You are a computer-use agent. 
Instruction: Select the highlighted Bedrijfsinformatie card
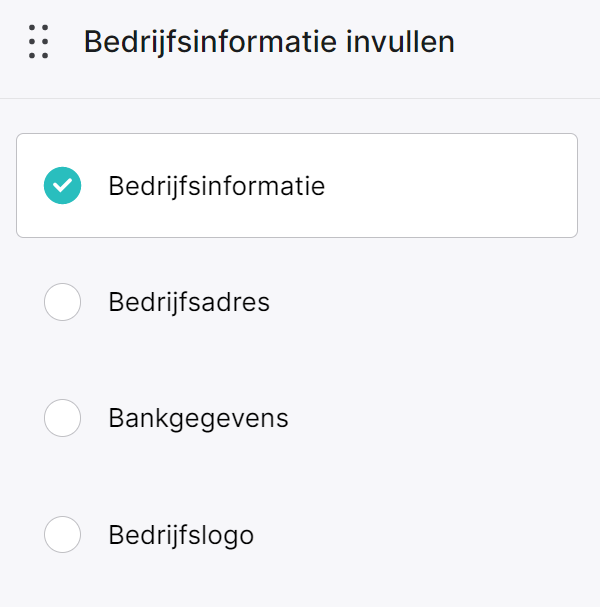click(x=297, y=185)
